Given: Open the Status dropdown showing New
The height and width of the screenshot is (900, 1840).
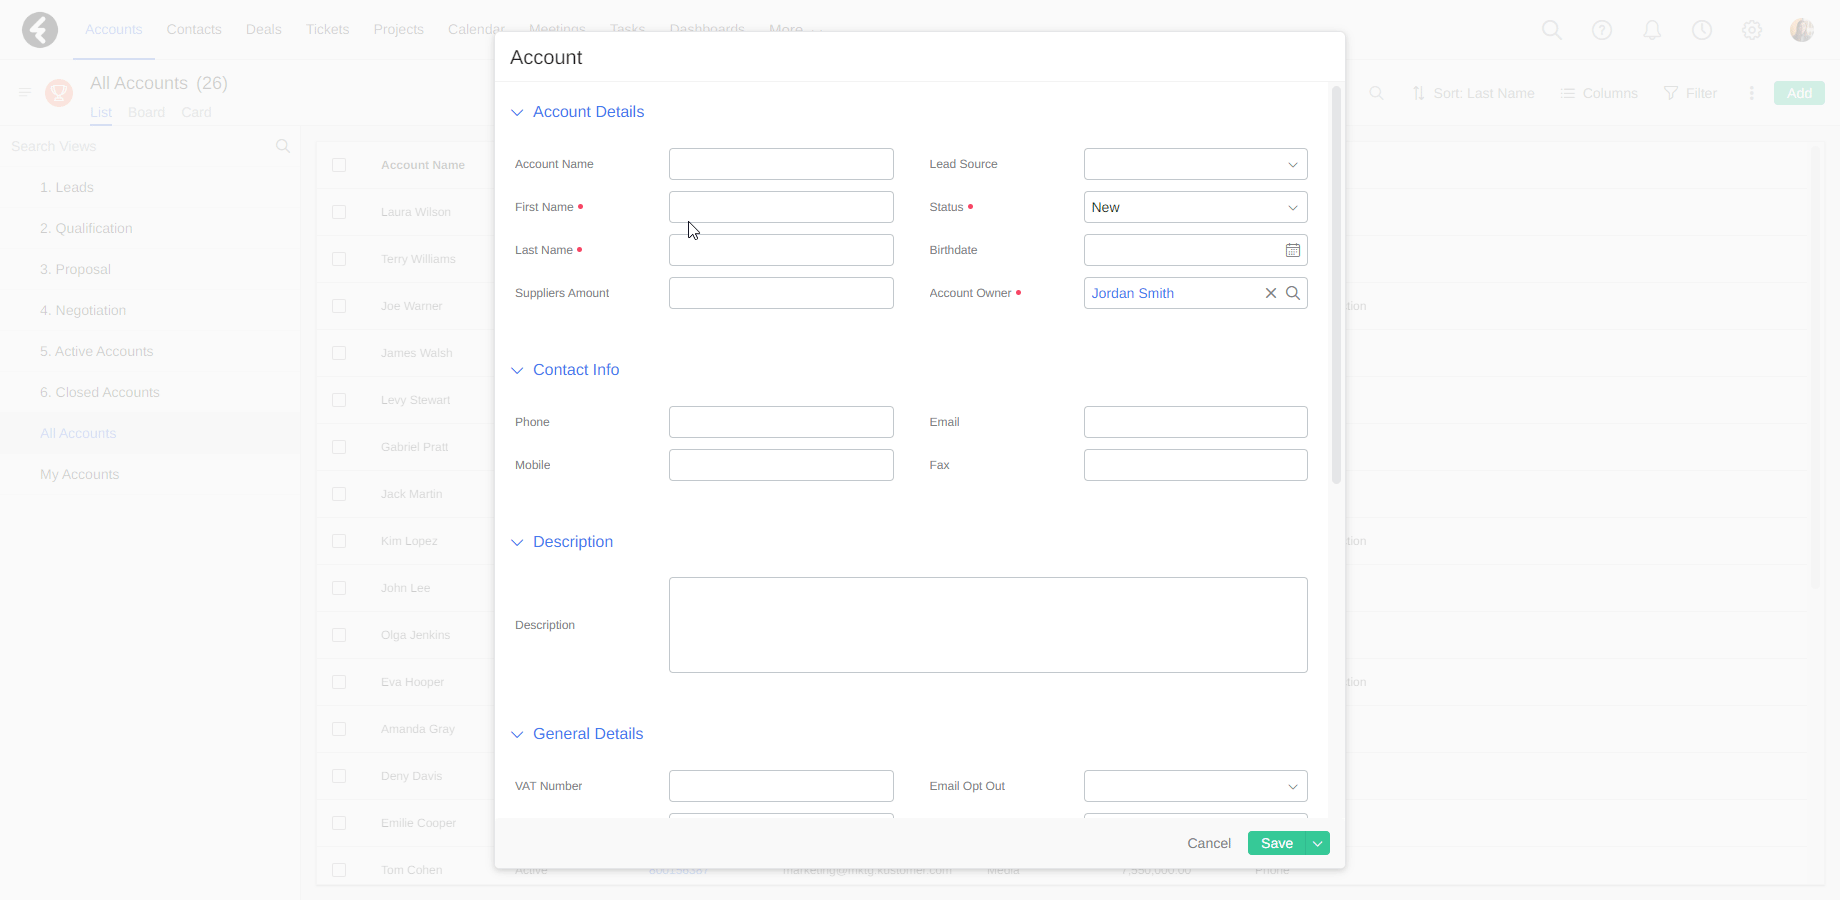Looking at the screenshot, I should point(1196,207).
